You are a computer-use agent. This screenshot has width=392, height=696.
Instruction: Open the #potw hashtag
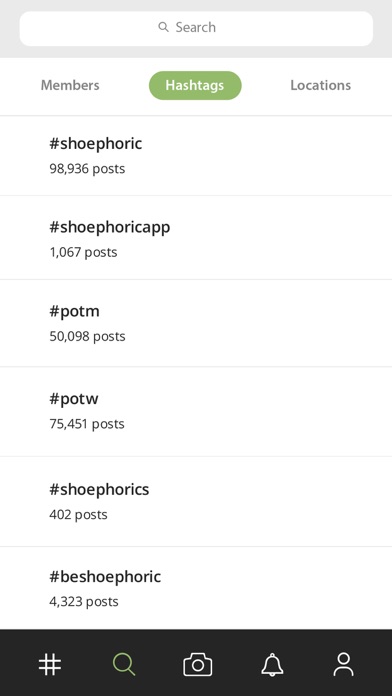196,411
